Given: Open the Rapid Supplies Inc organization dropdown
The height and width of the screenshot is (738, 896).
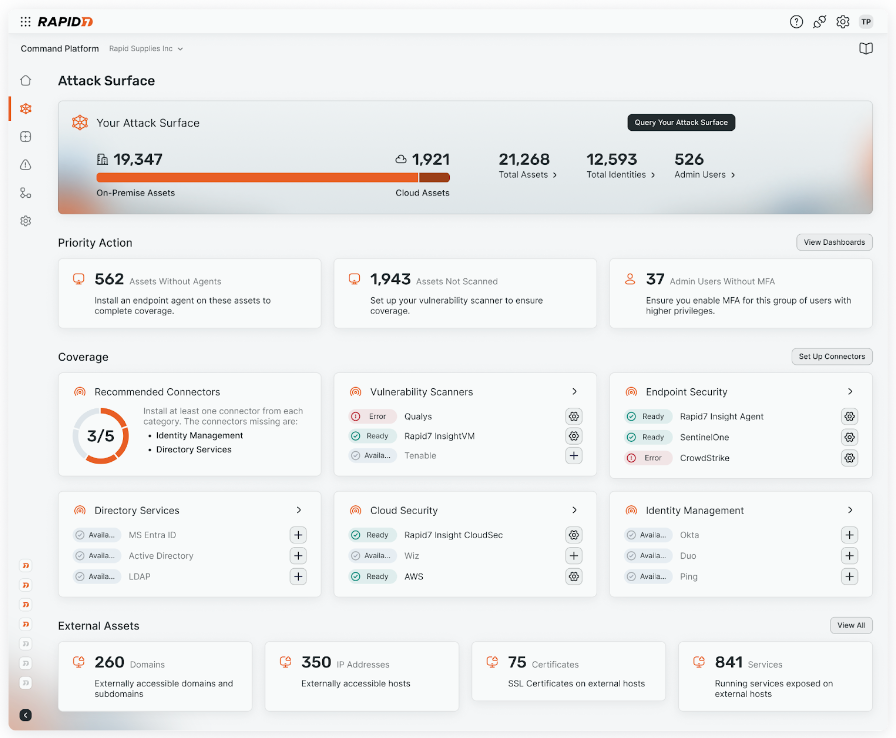Looking at the screenshot, I should click(146, 49).
